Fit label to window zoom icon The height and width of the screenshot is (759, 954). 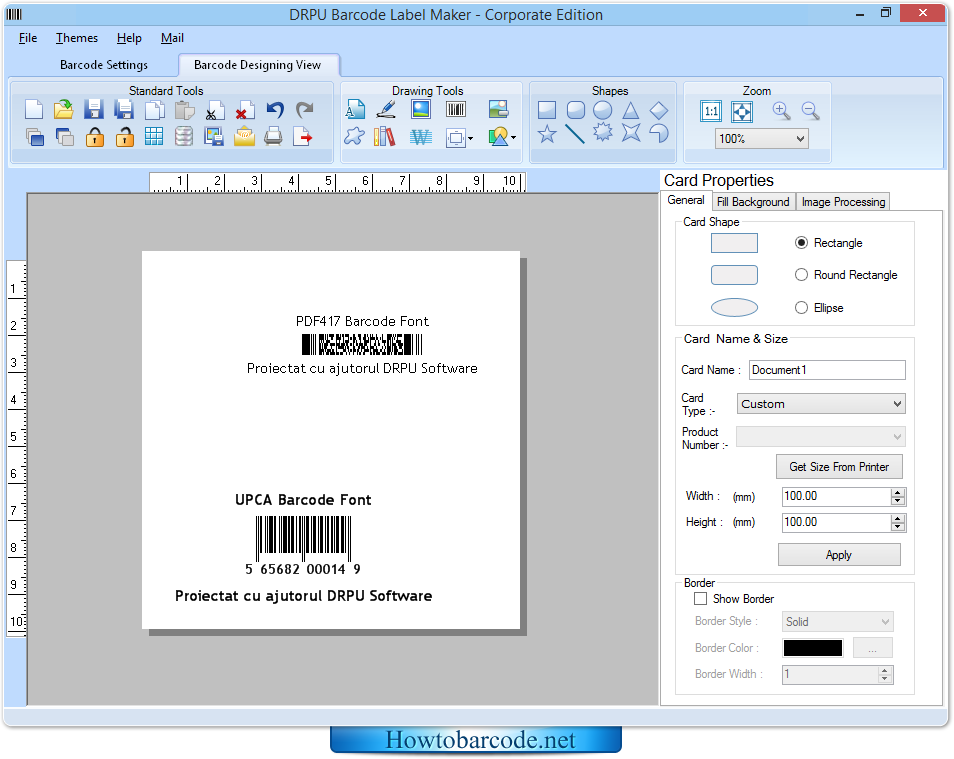[x=742, y=111]
